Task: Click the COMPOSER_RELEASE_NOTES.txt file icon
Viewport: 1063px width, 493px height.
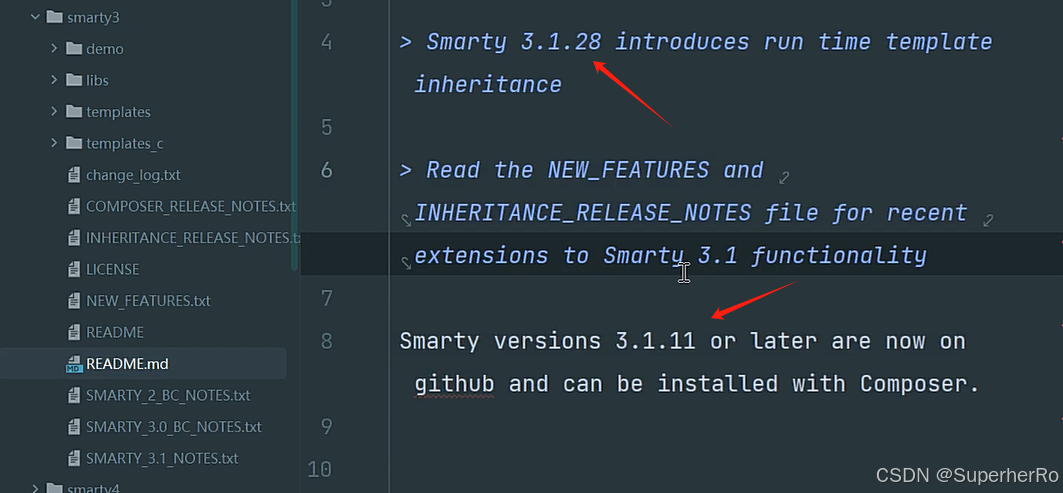Action: [74, 206]
